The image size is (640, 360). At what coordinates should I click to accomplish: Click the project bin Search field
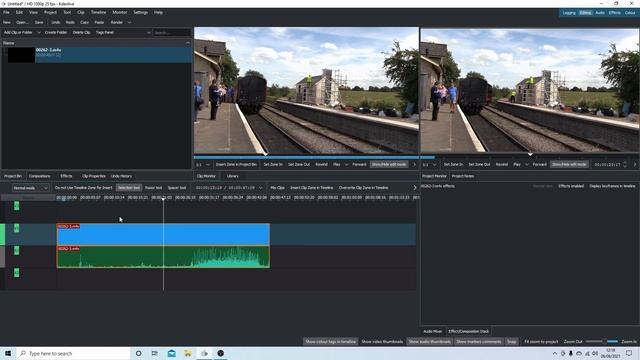point(172,32)
